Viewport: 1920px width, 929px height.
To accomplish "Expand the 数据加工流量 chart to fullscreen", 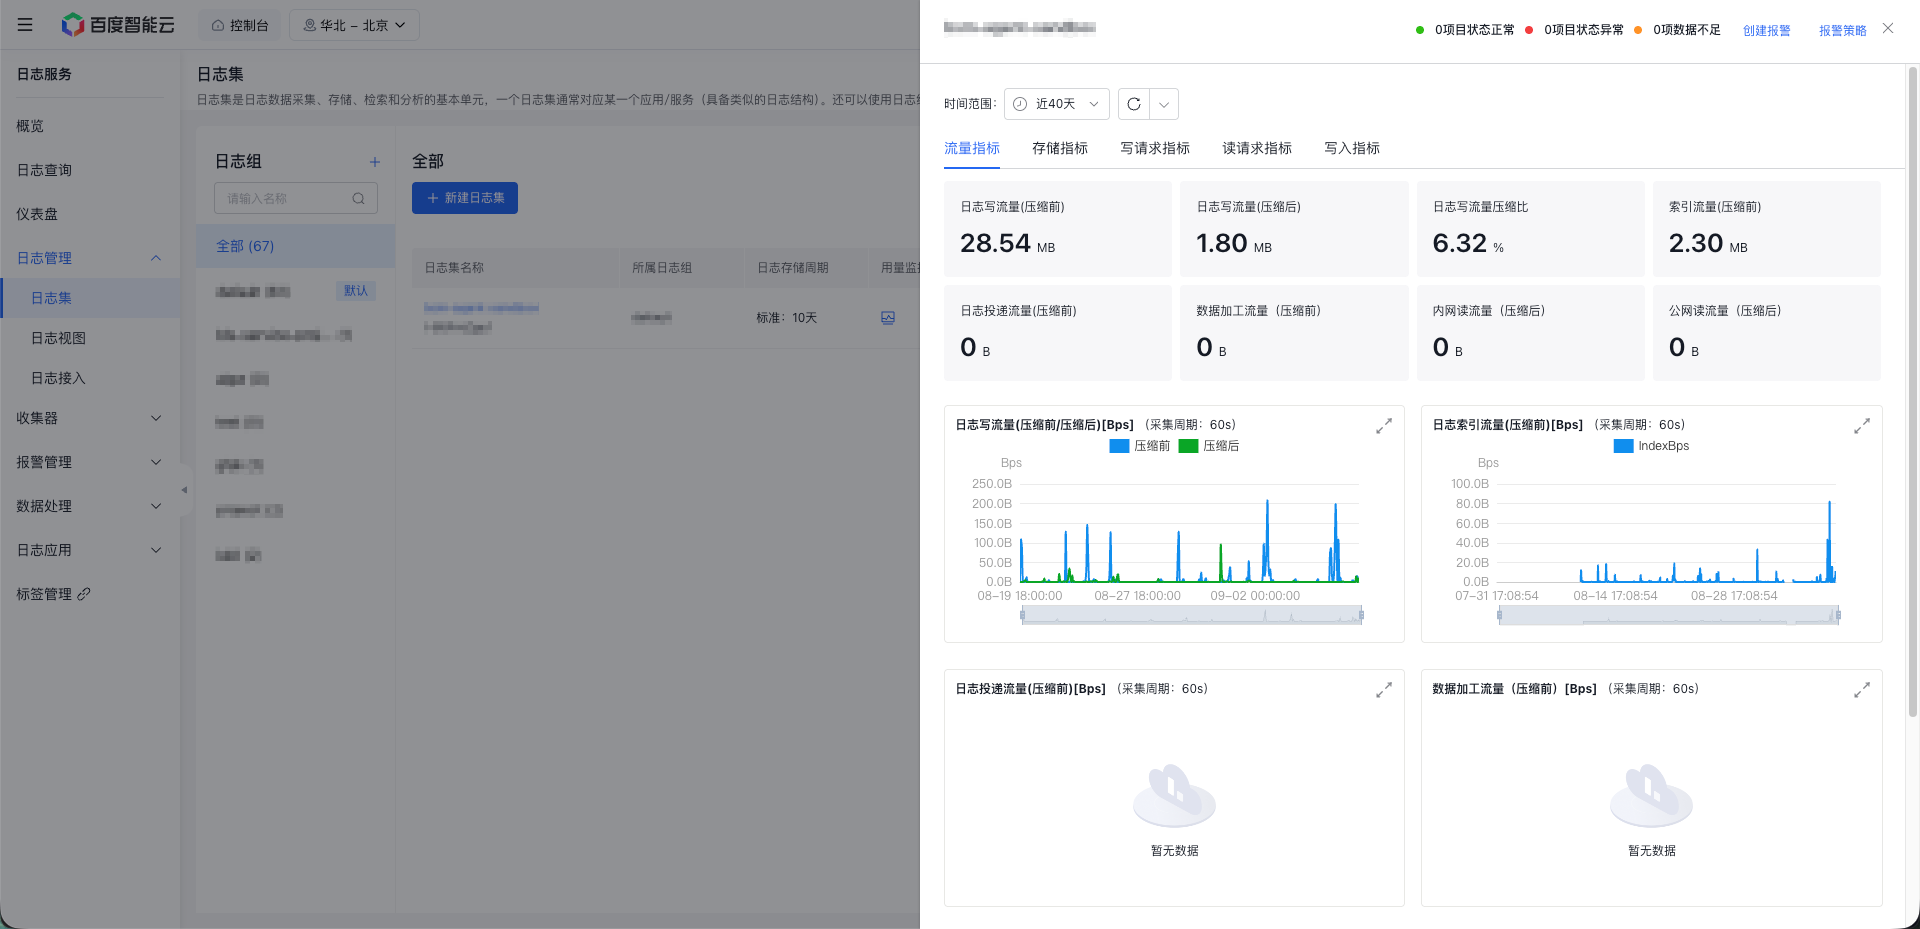I will pos(1862,690).
